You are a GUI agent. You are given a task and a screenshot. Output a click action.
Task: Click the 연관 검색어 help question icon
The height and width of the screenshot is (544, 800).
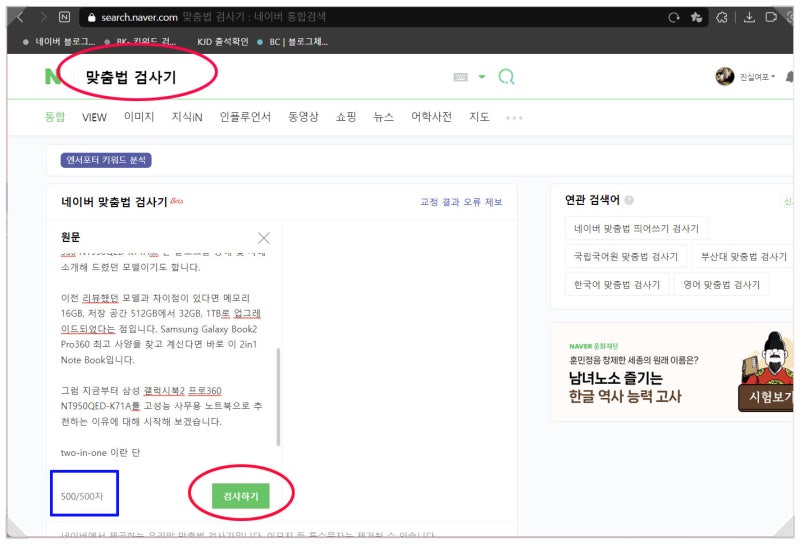[629, 200]
